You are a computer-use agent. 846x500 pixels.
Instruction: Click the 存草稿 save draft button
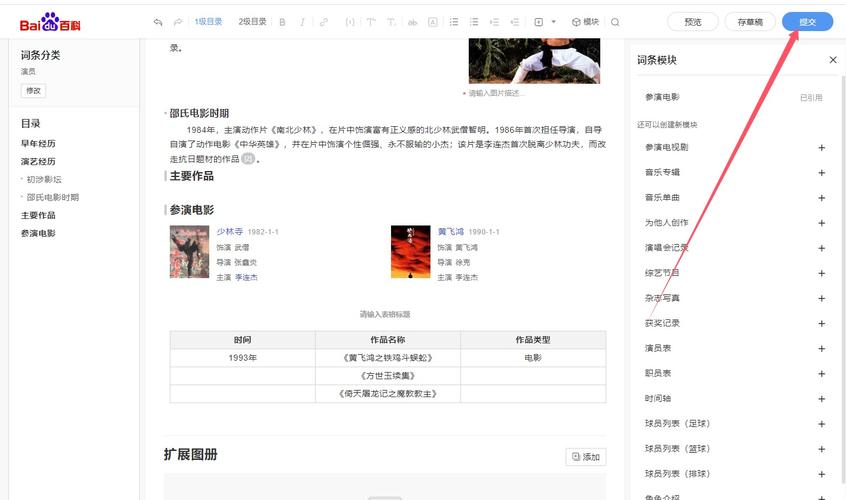pos(750,22)
